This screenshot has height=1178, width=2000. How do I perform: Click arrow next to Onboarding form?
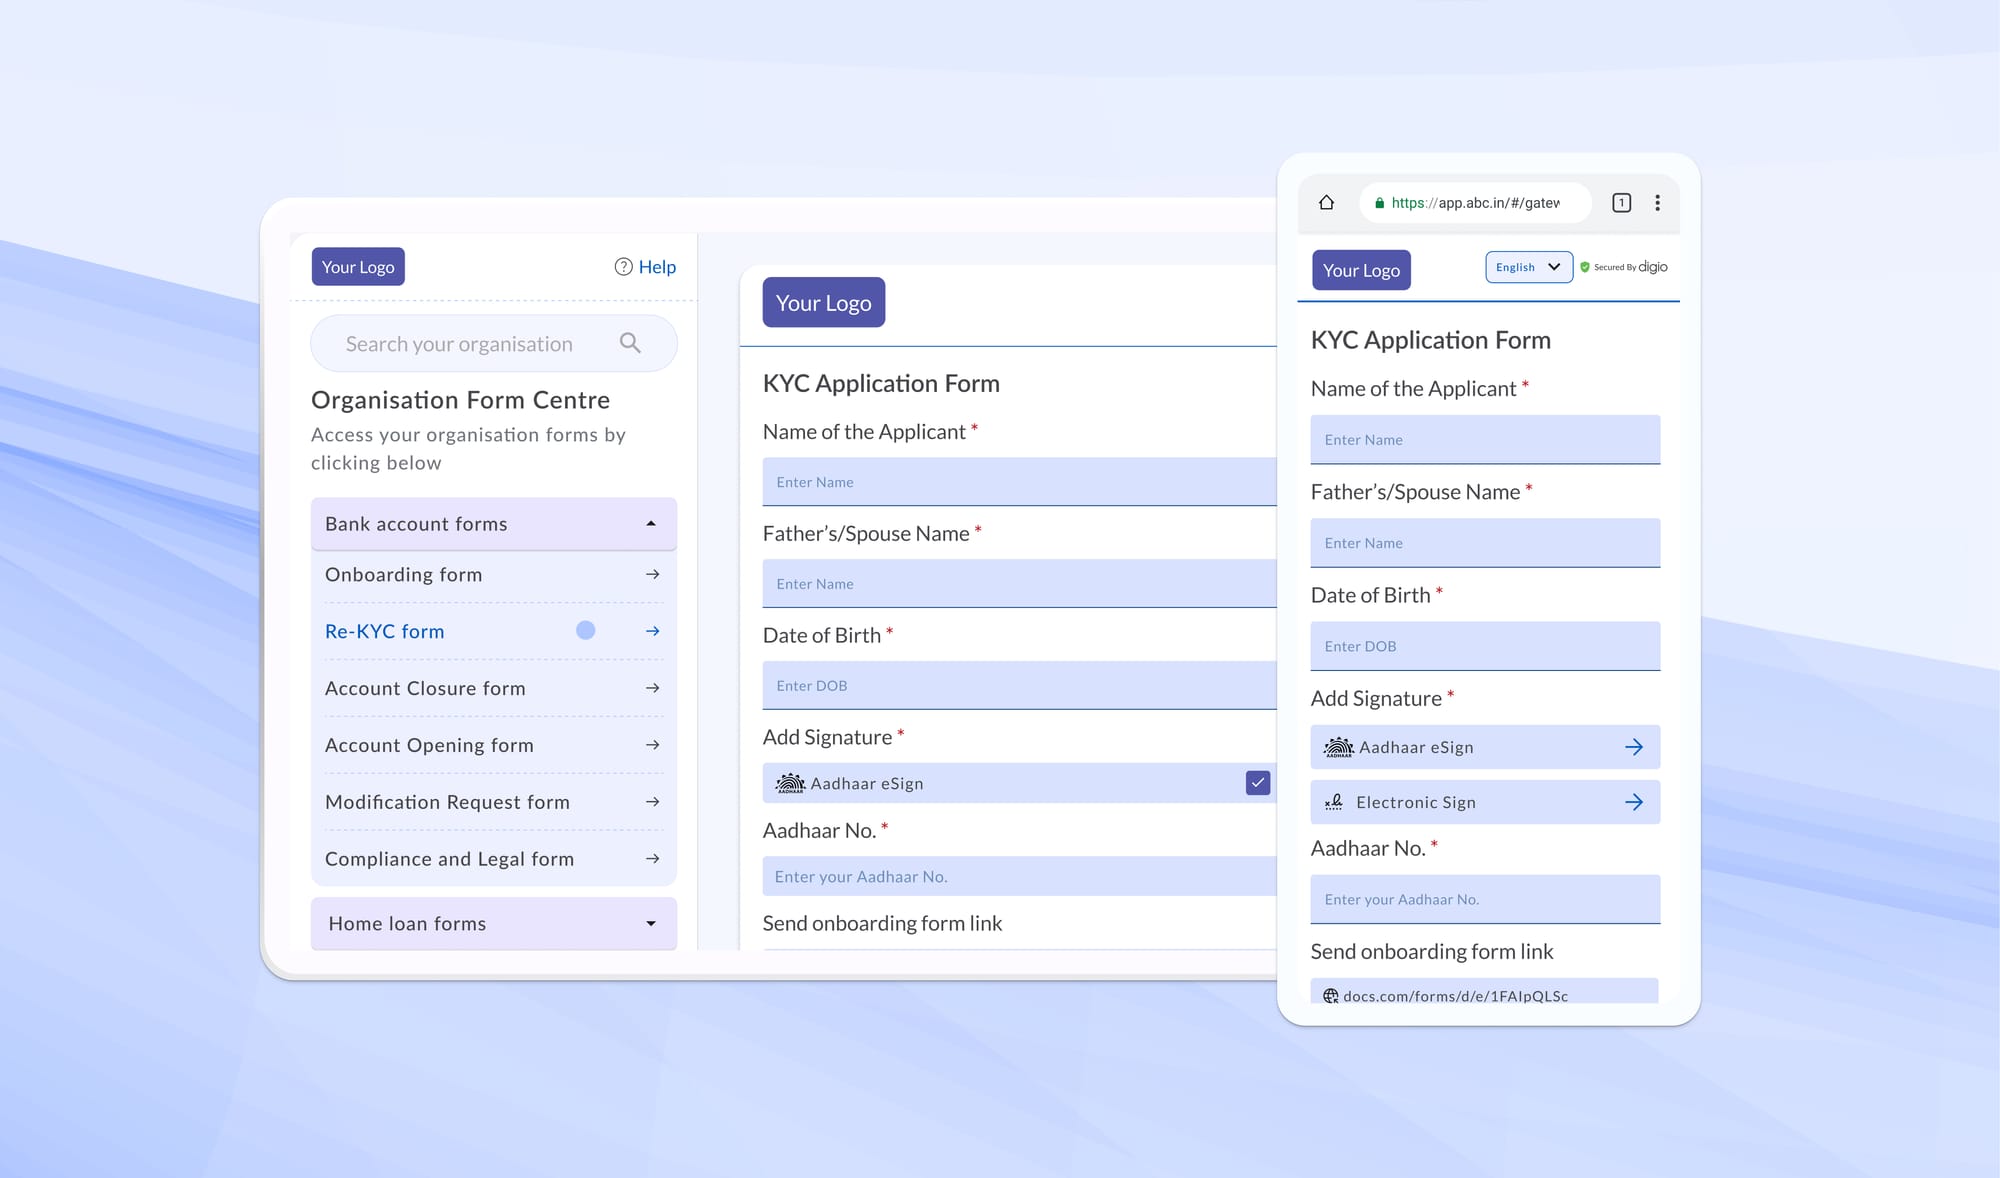click(x=652, y=575)
